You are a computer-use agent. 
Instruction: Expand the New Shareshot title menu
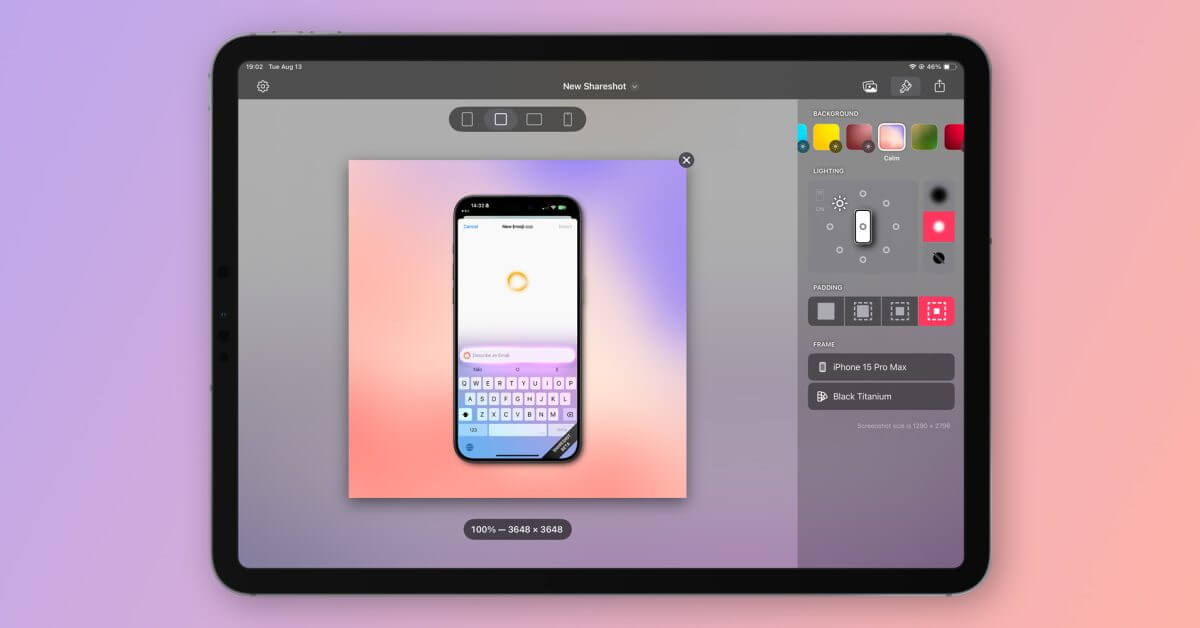tap(600, 86)
